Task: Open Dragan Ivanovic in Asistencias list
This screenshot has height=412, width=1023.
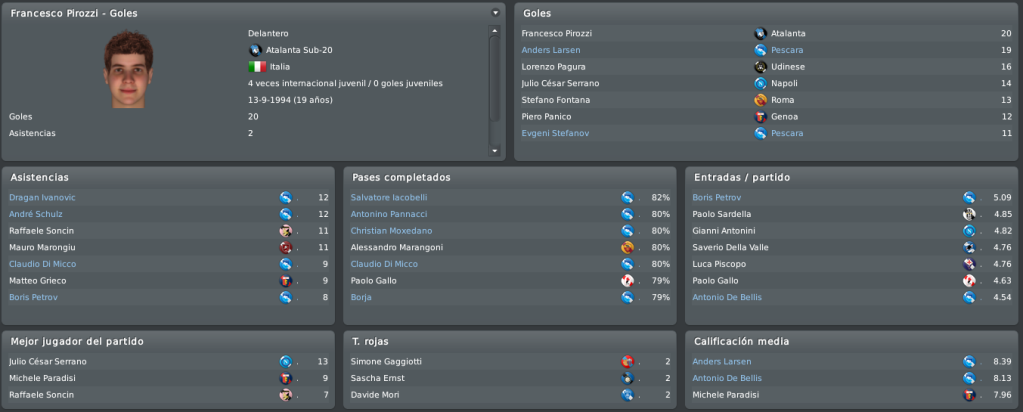Action: (42, 197)
